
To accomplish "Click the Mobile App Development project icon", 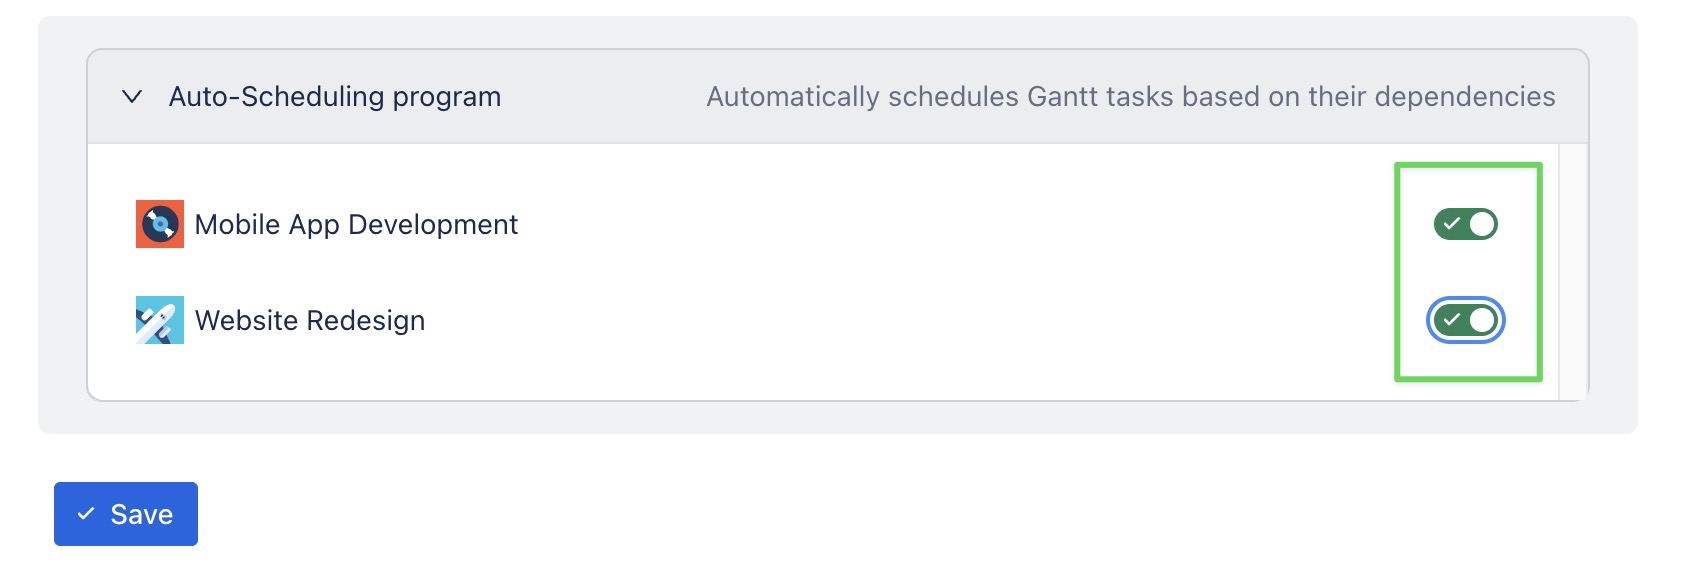I will (160, 224).
